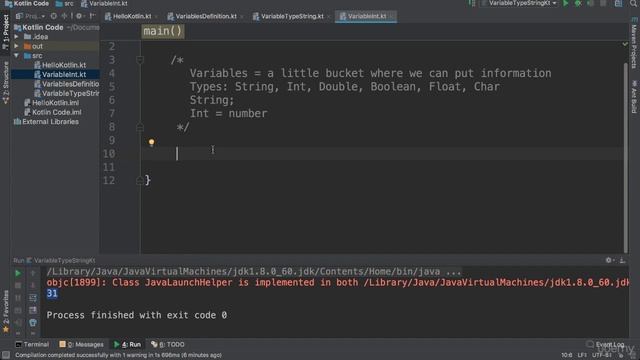Toggle 1: Project side tool window

5,32
